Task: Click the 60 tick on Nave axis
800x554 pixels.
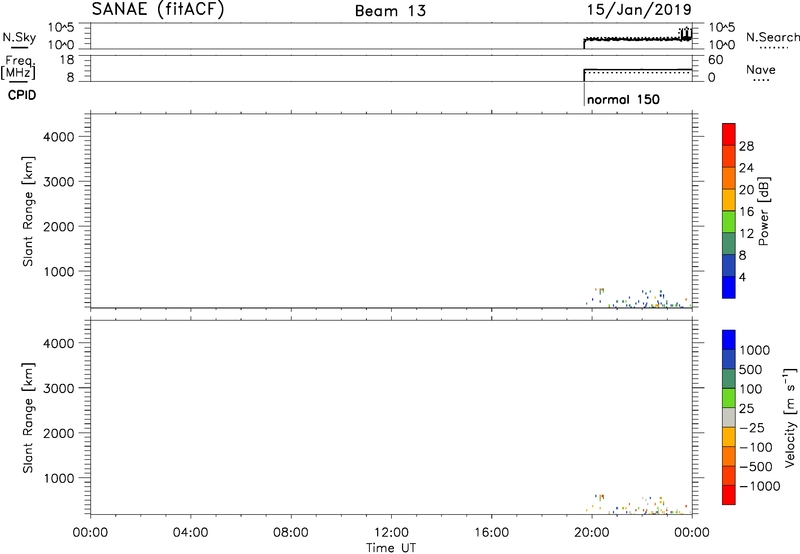Action: coord(715,60)
